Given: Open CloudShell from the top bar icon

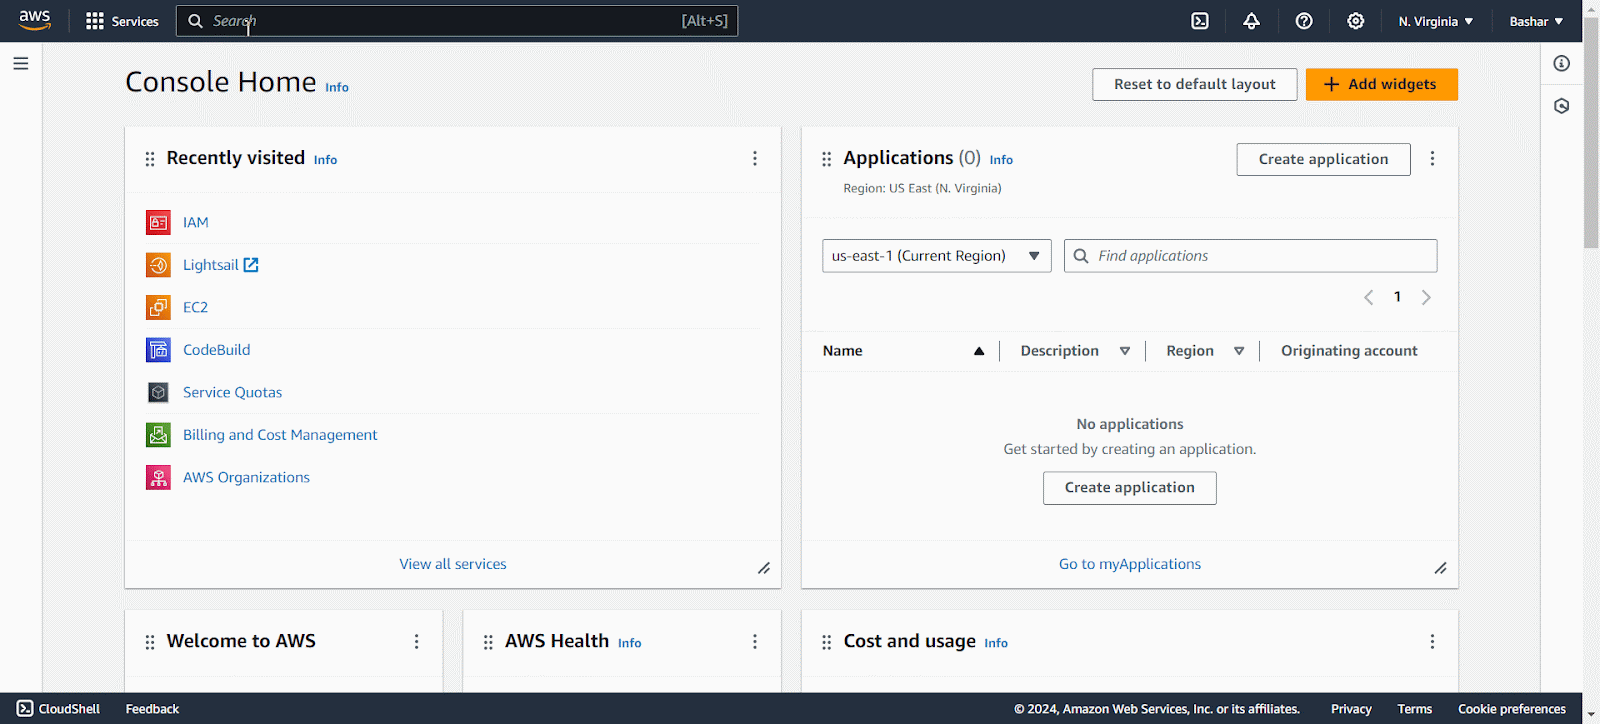Looking at the screenshot, I should coord(1200,21).
